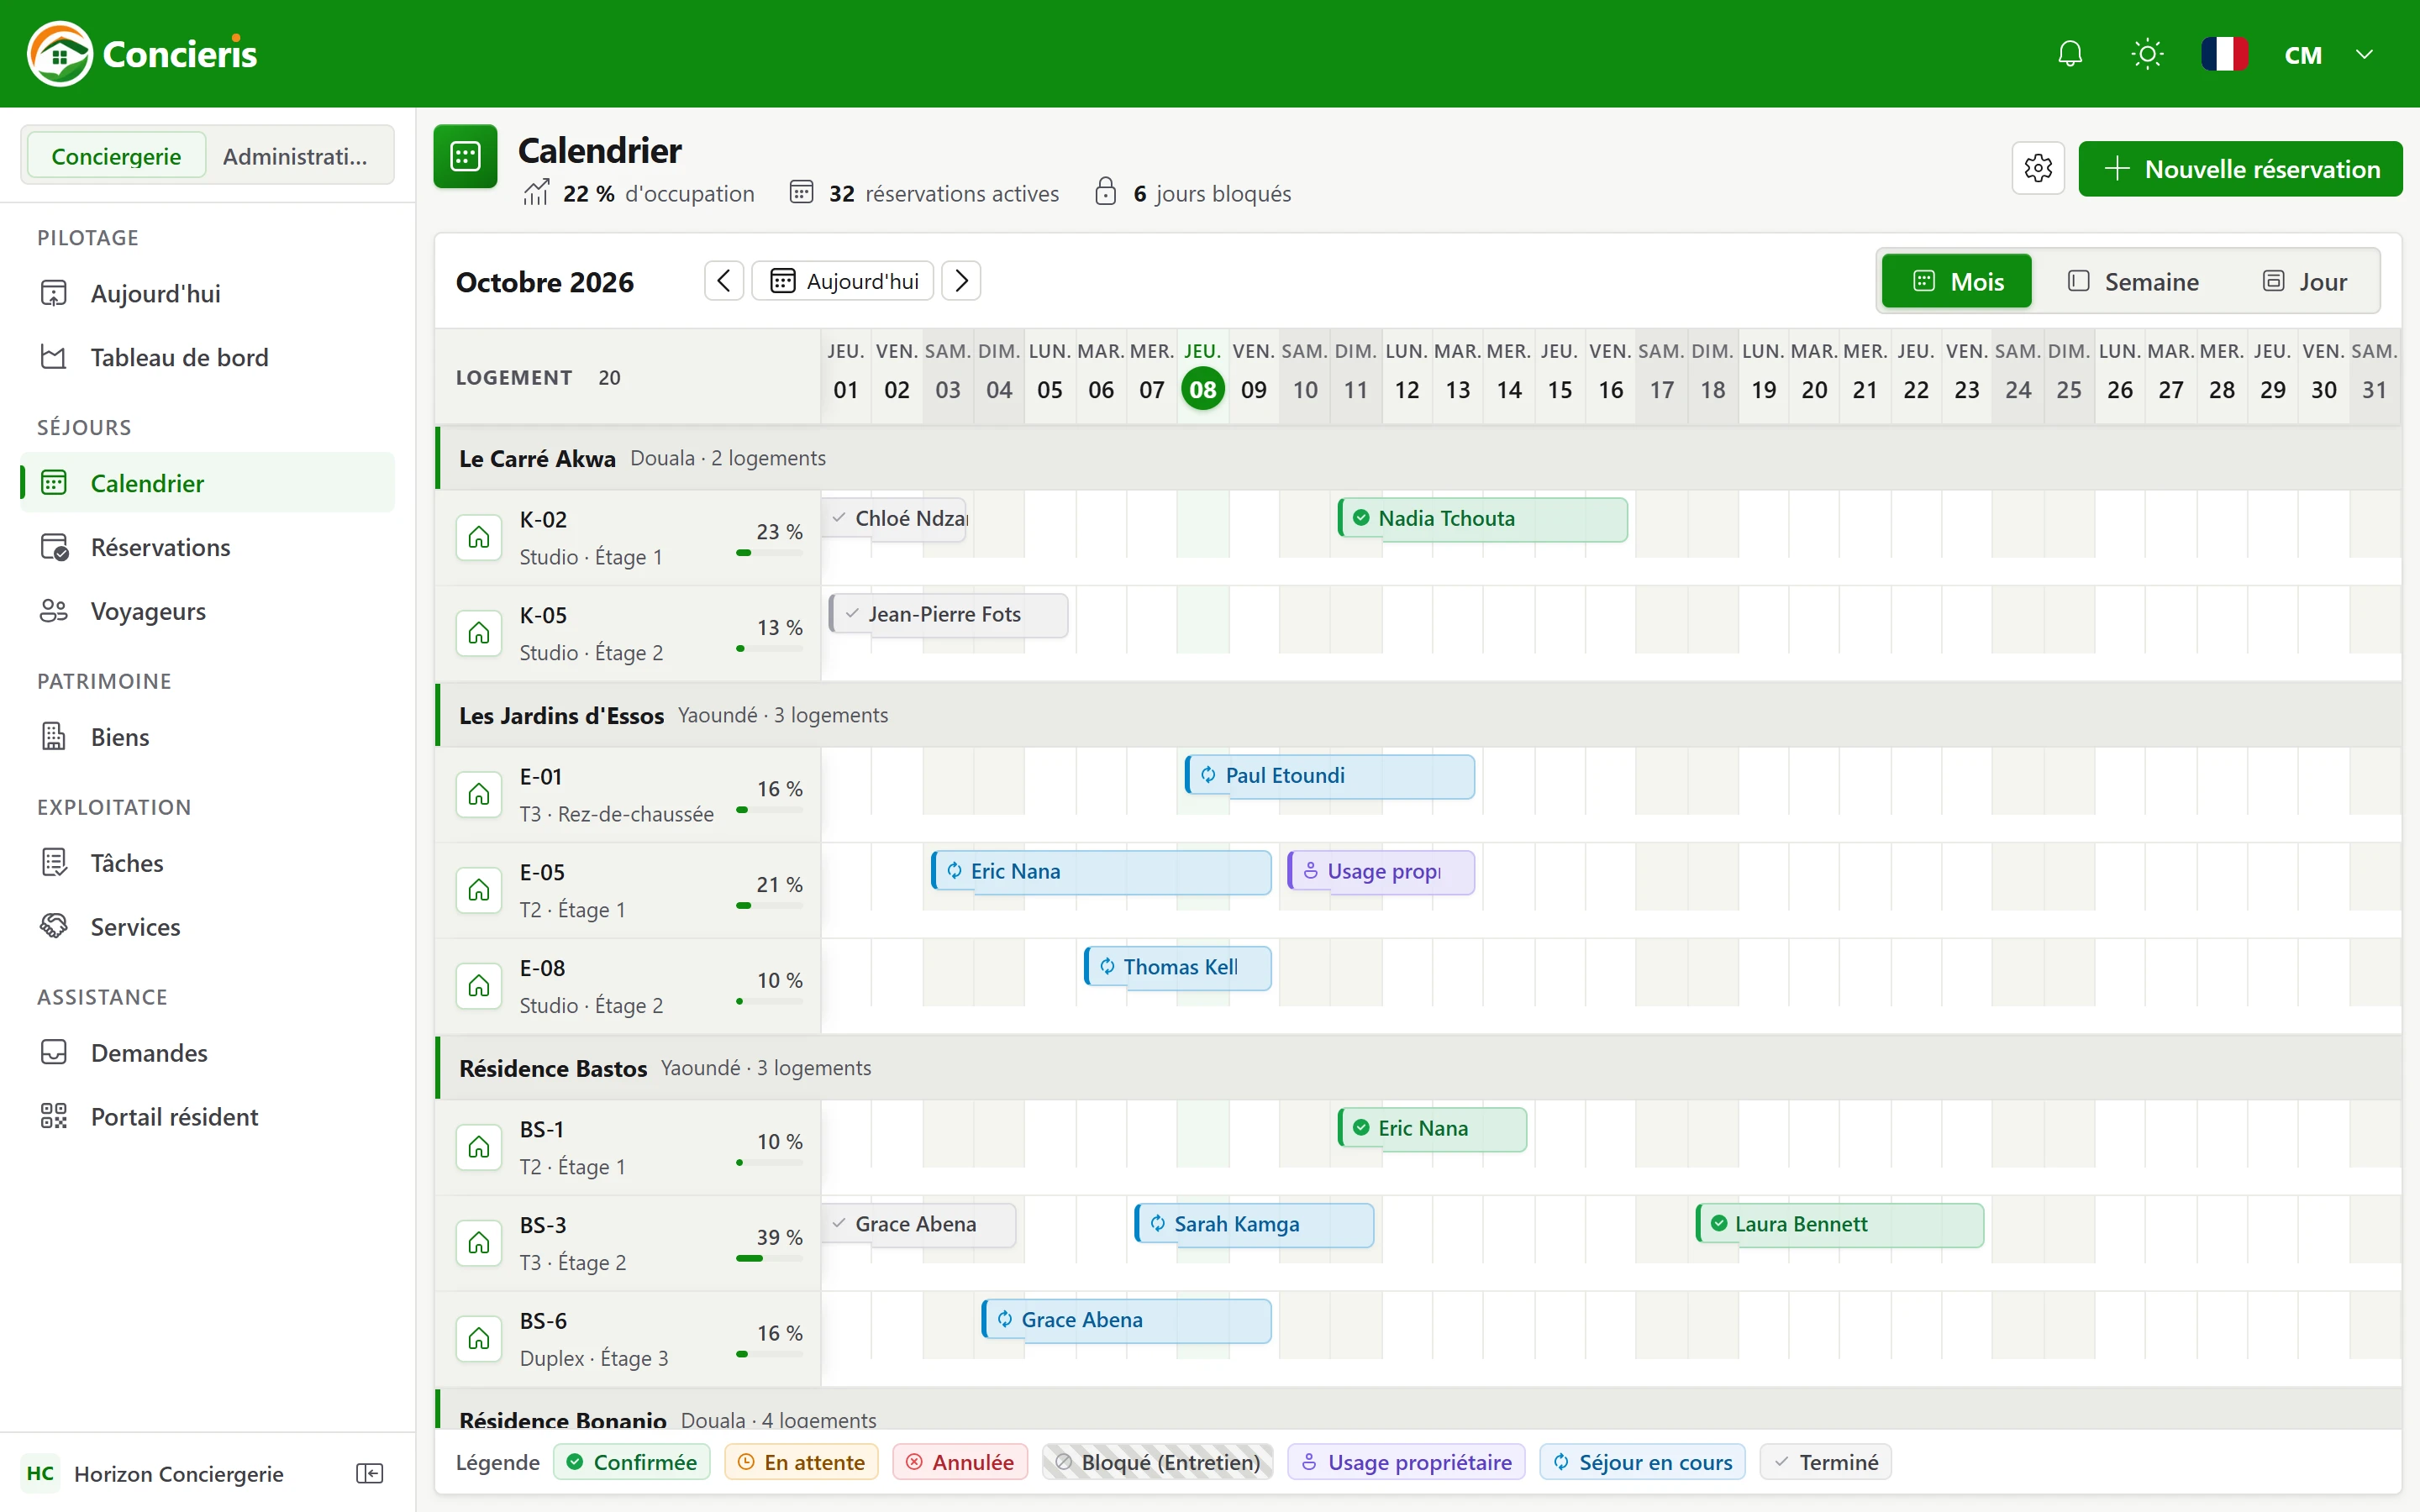Open Nadia Tchouta reservation

point(1483,519)
